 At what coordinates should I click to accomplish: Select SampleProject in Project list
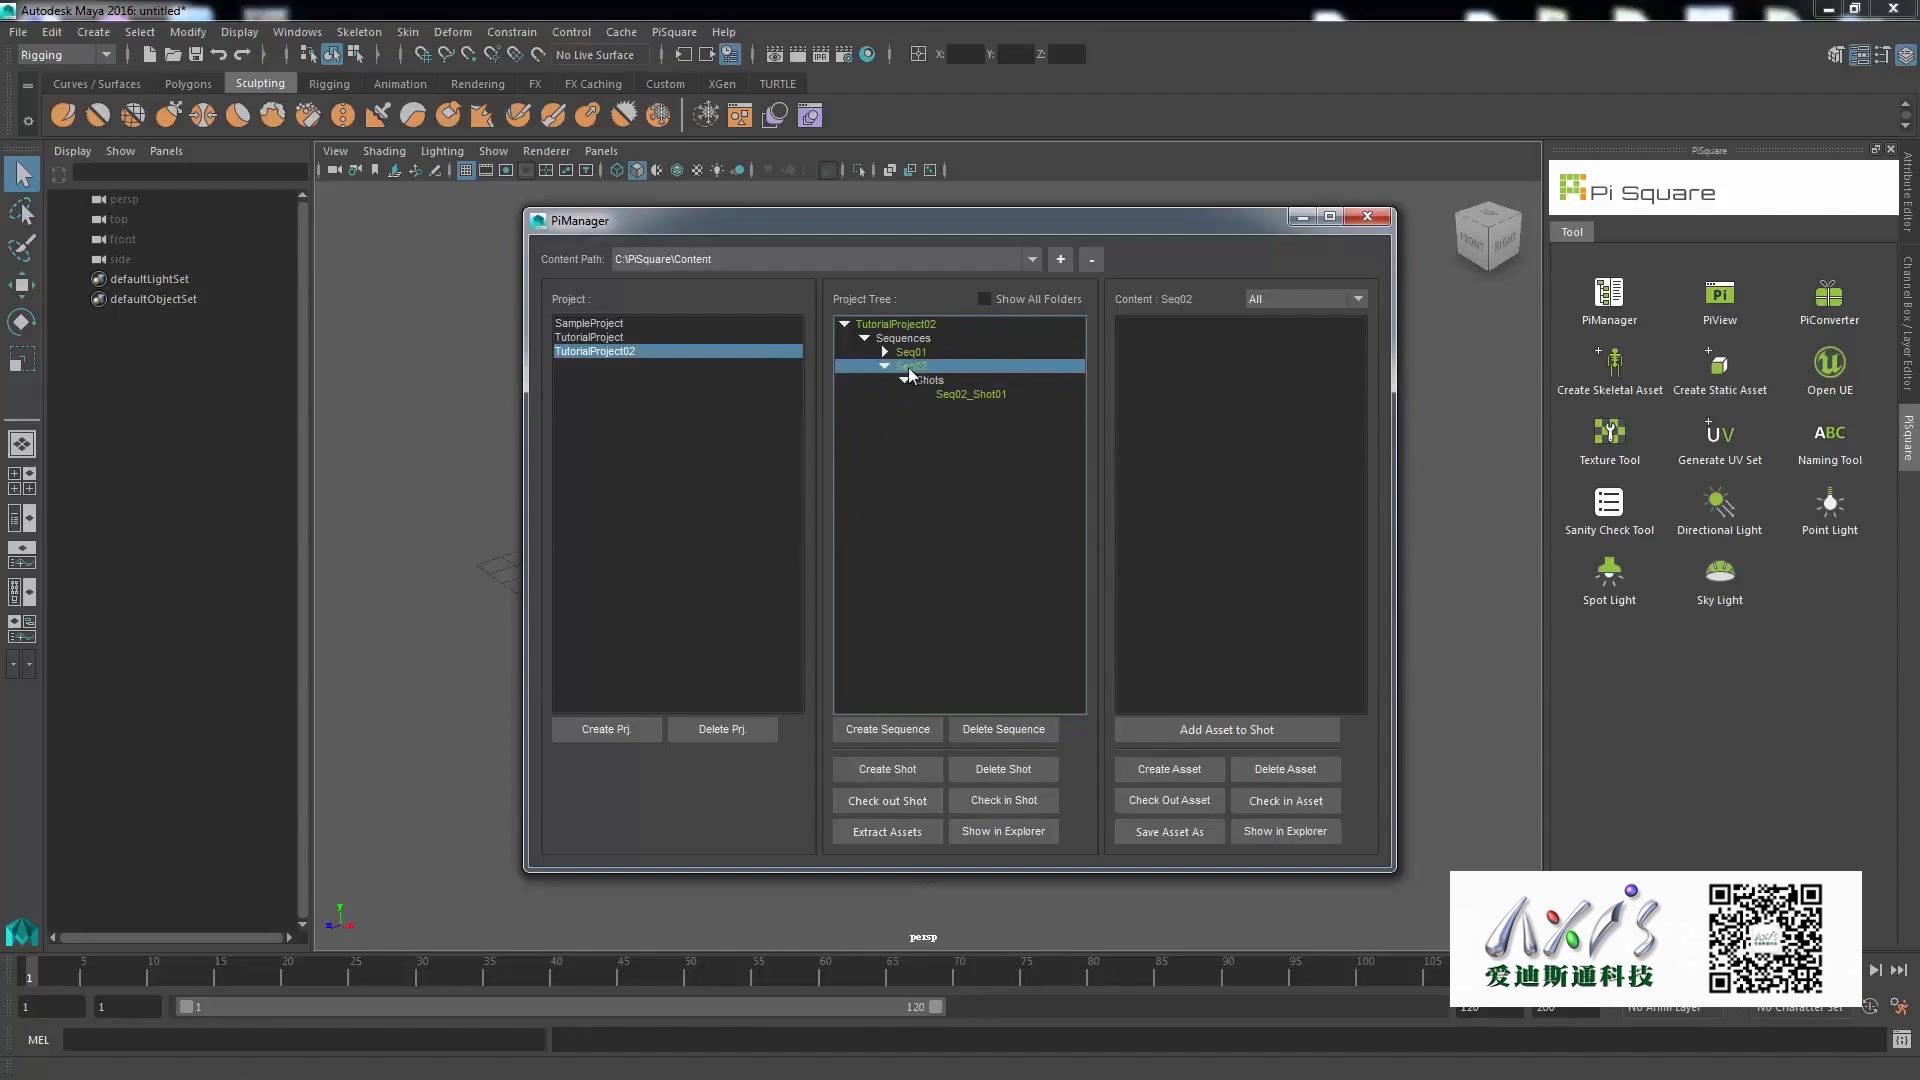(x=589, y=323)
